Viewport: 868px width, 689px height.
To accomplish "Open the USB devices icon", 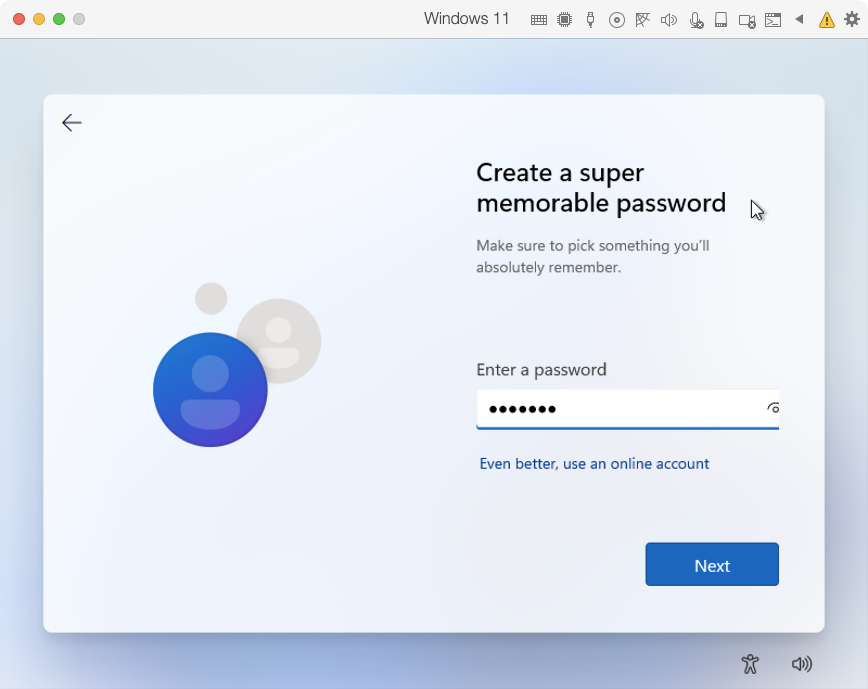I will [x=590, y=20].
